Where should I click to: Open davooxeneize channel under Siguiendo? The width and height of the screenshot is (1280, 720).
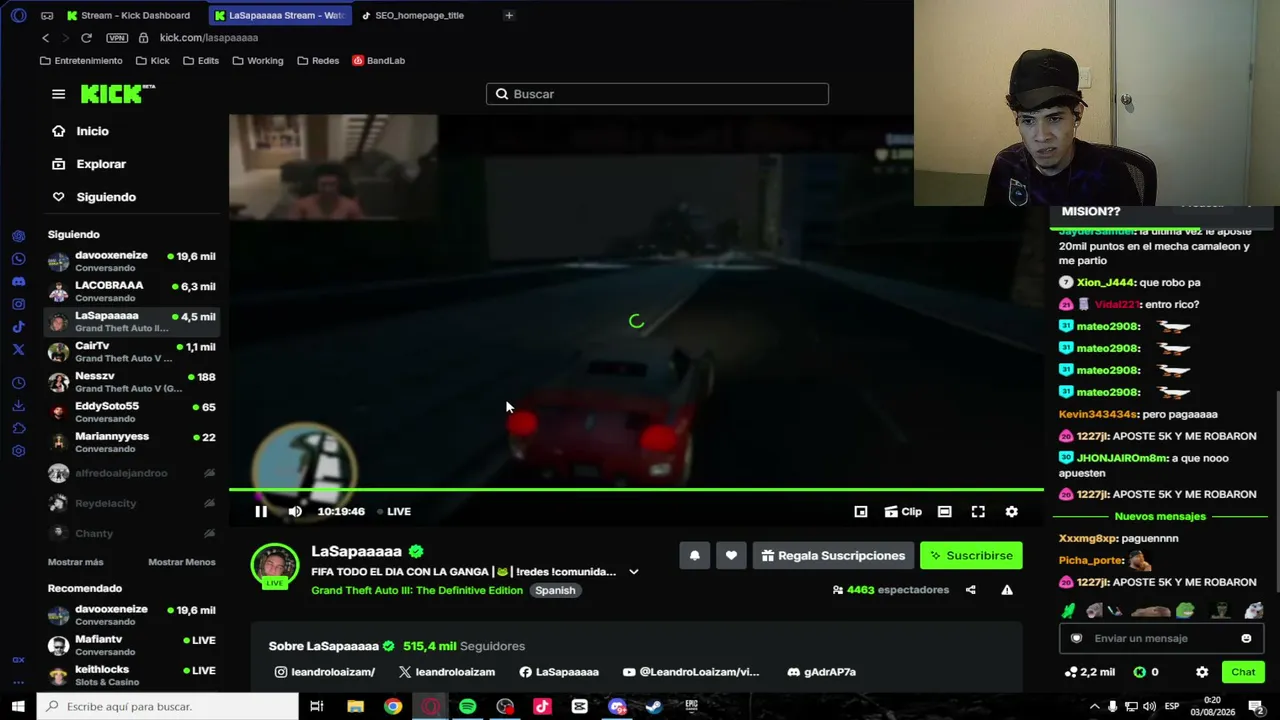tap(132, 261)
